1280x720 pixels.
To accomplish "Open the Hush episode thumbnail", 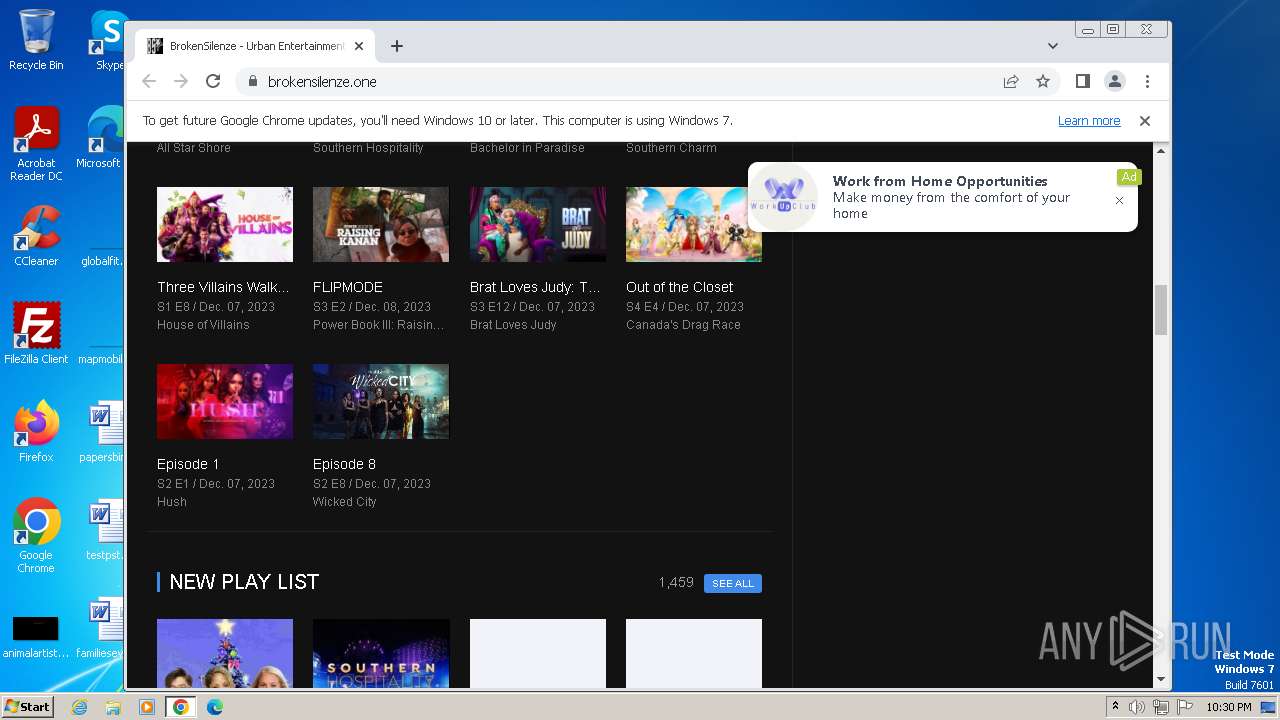I will pos(225,401).
